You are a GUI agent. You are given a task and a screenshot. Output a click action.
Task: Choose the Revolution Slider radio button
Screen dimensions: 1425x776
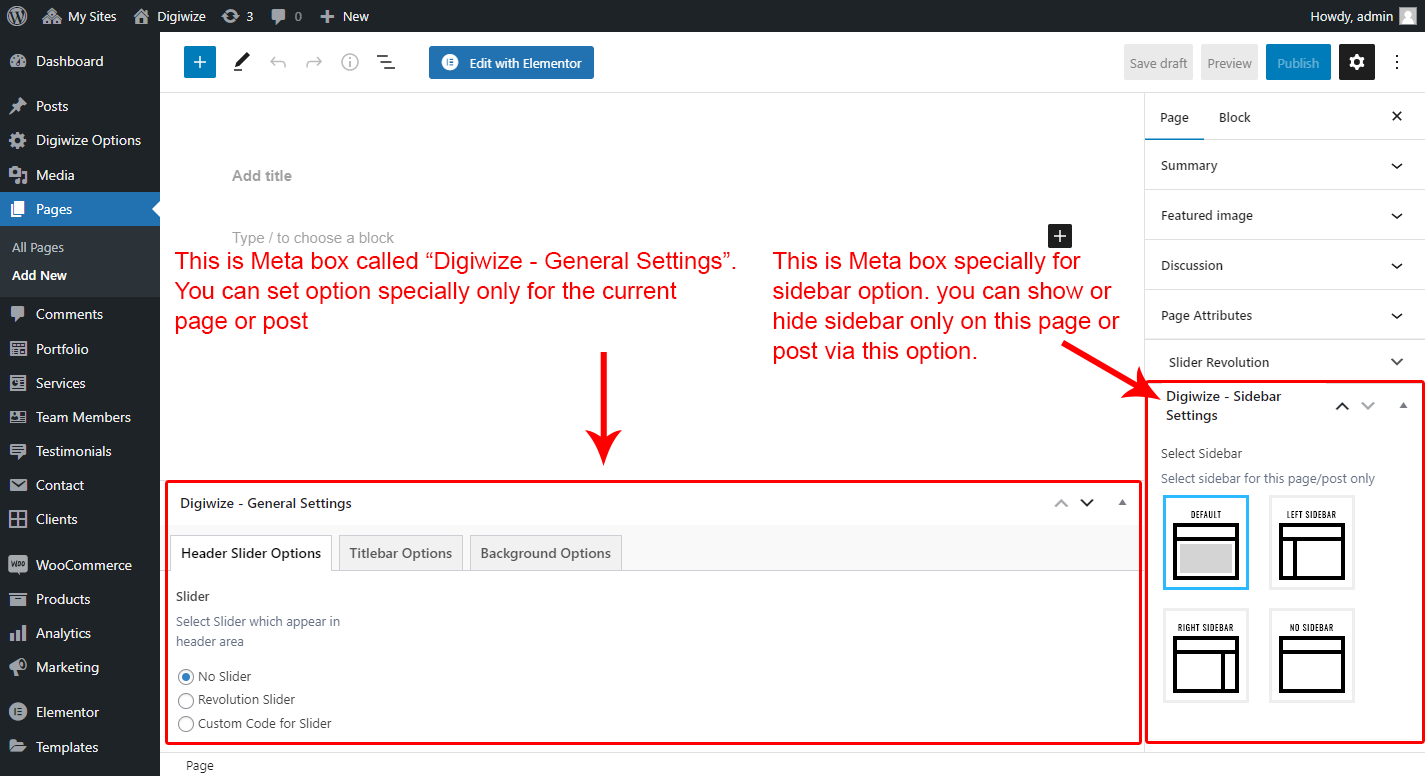point(186,700)
